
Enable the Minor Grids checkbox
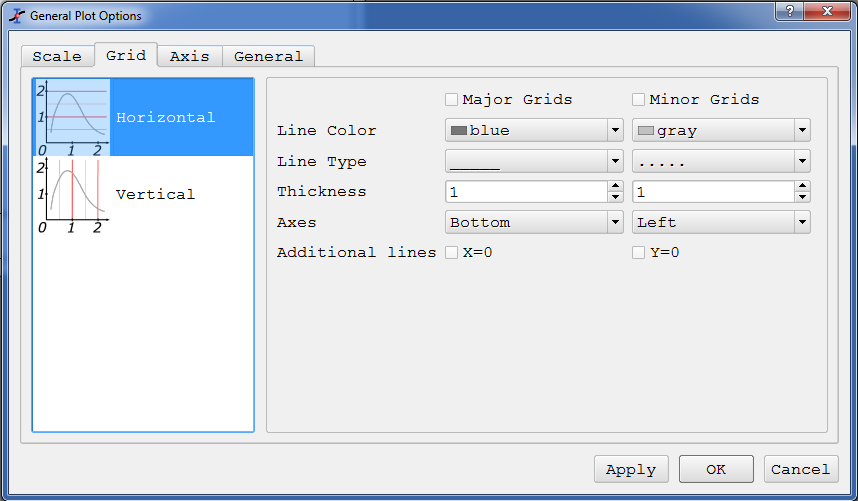point(639,100)
